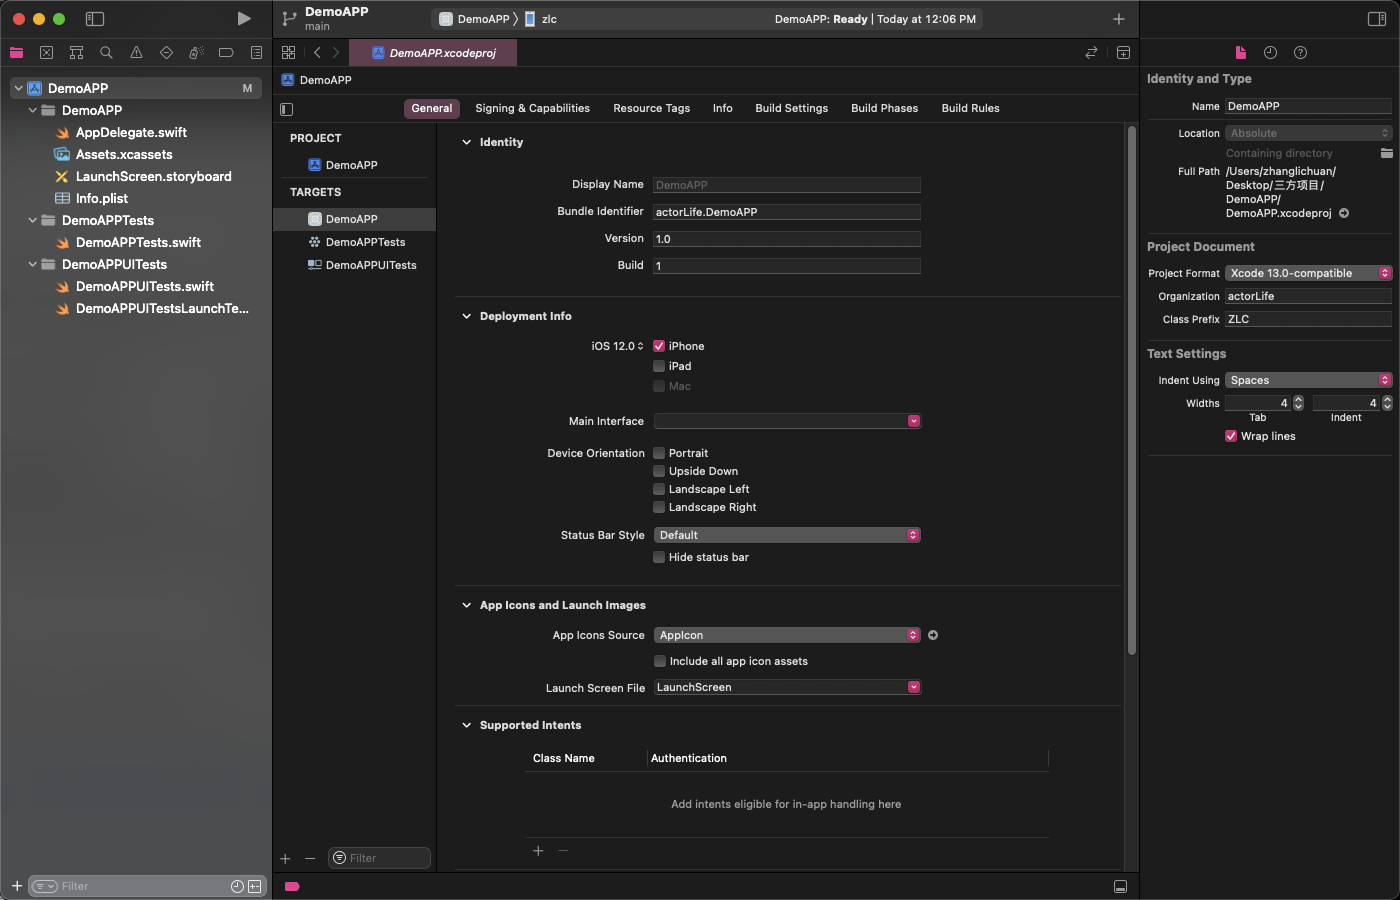
Task: Run the project with the play button
Action: [244, 19]
